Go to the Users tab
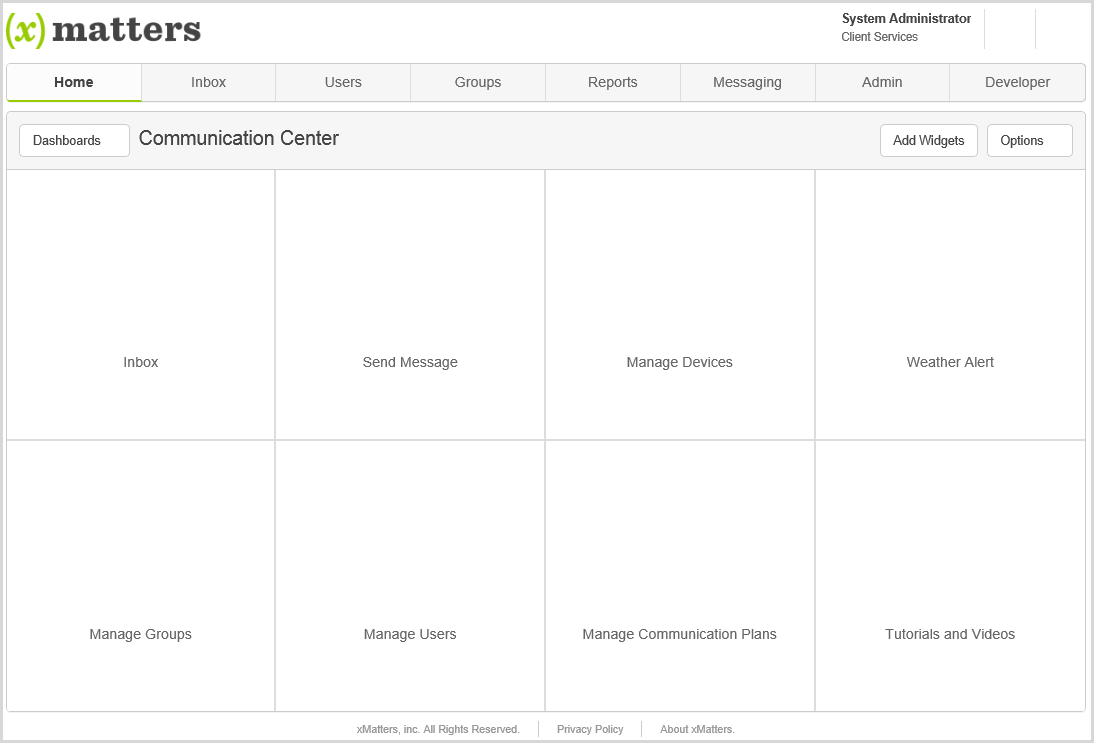This screenshot has width=1094, height=743. tap(343, 82)
